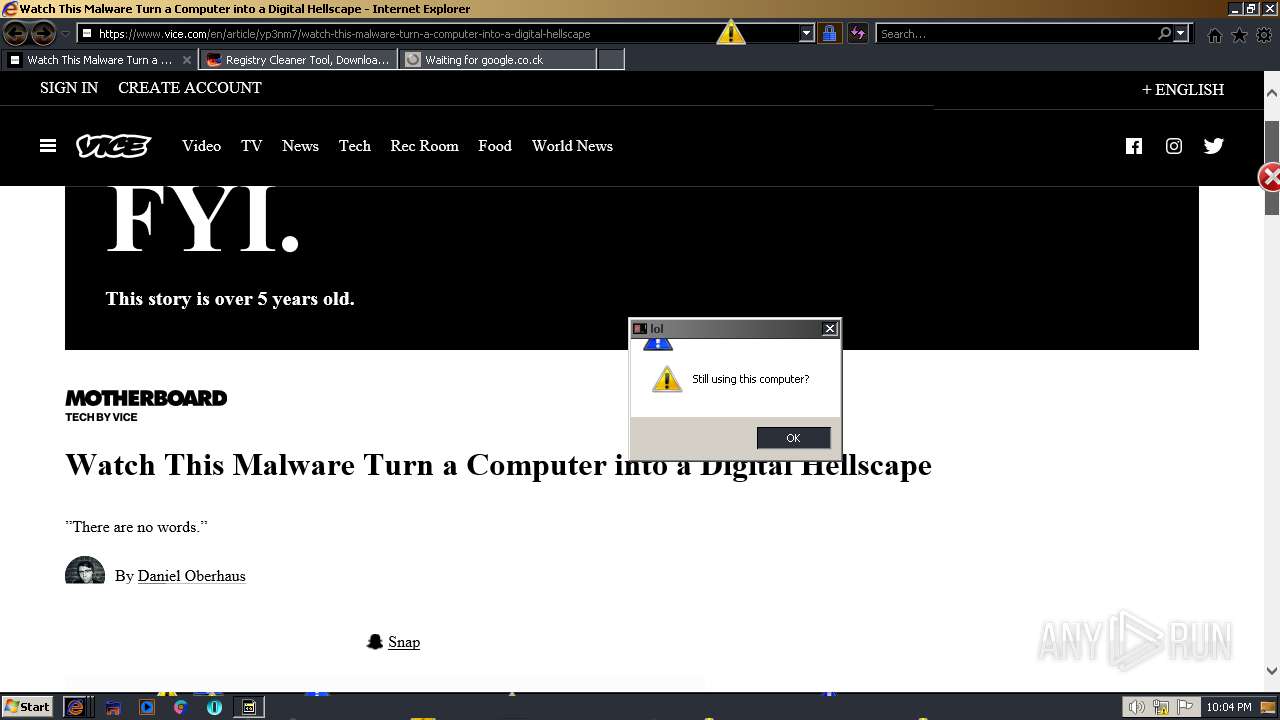This screenshot has height=720, width=1280.
Task: Go forward with the browser Forward arrow
Action: click(x=43, y=33)
